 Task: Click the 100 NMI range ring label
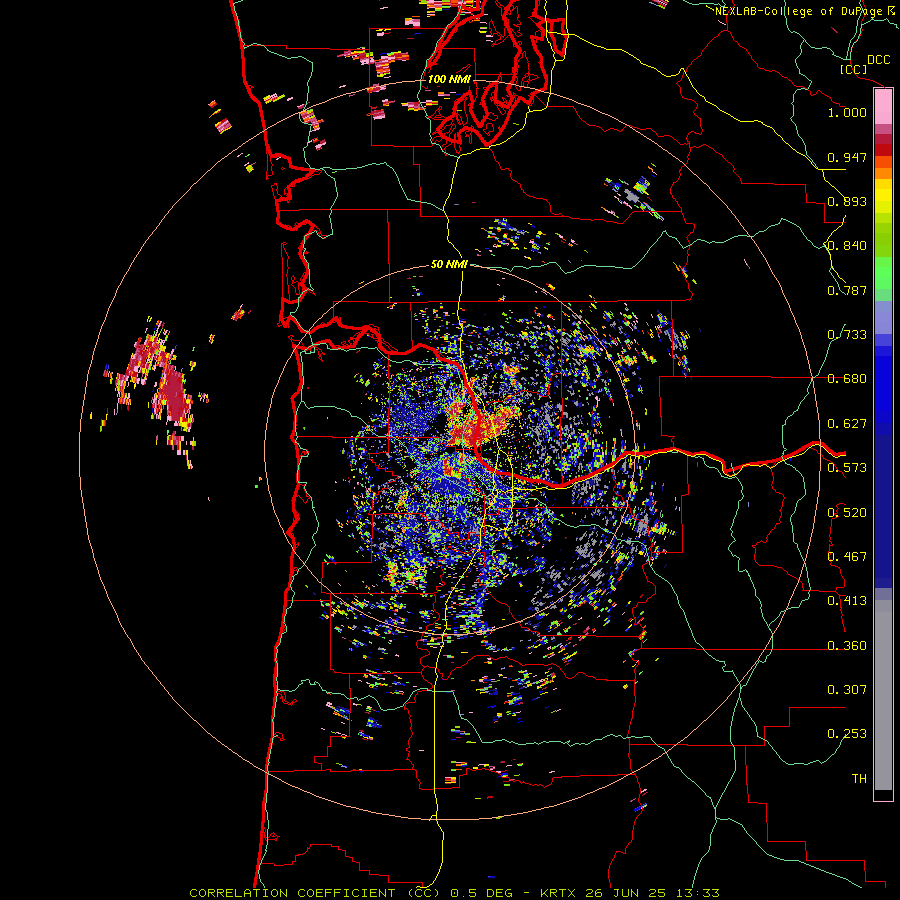449,79
